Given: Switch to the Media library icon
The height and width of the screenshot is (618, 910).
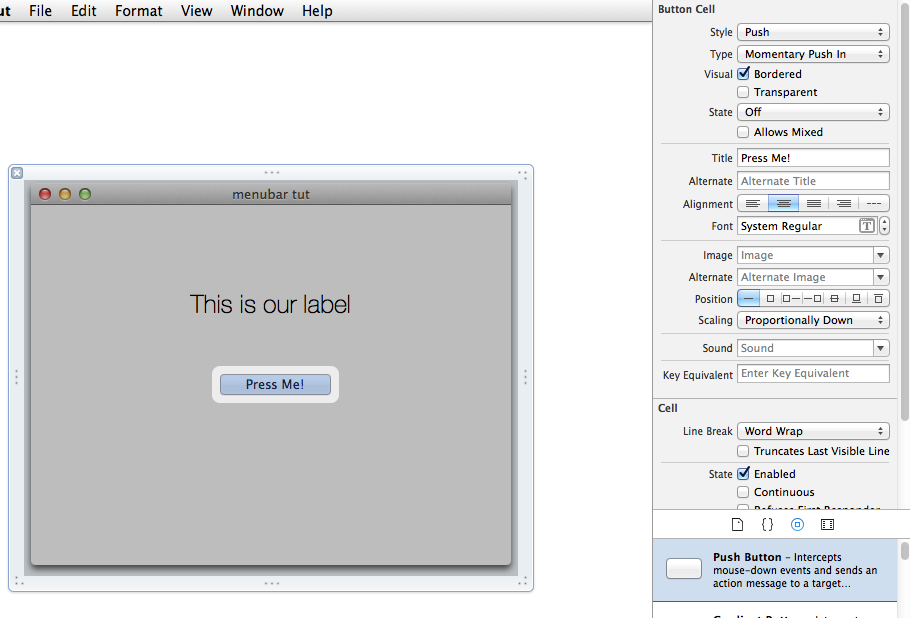Looking at the screenshot, I should point(827,524).
